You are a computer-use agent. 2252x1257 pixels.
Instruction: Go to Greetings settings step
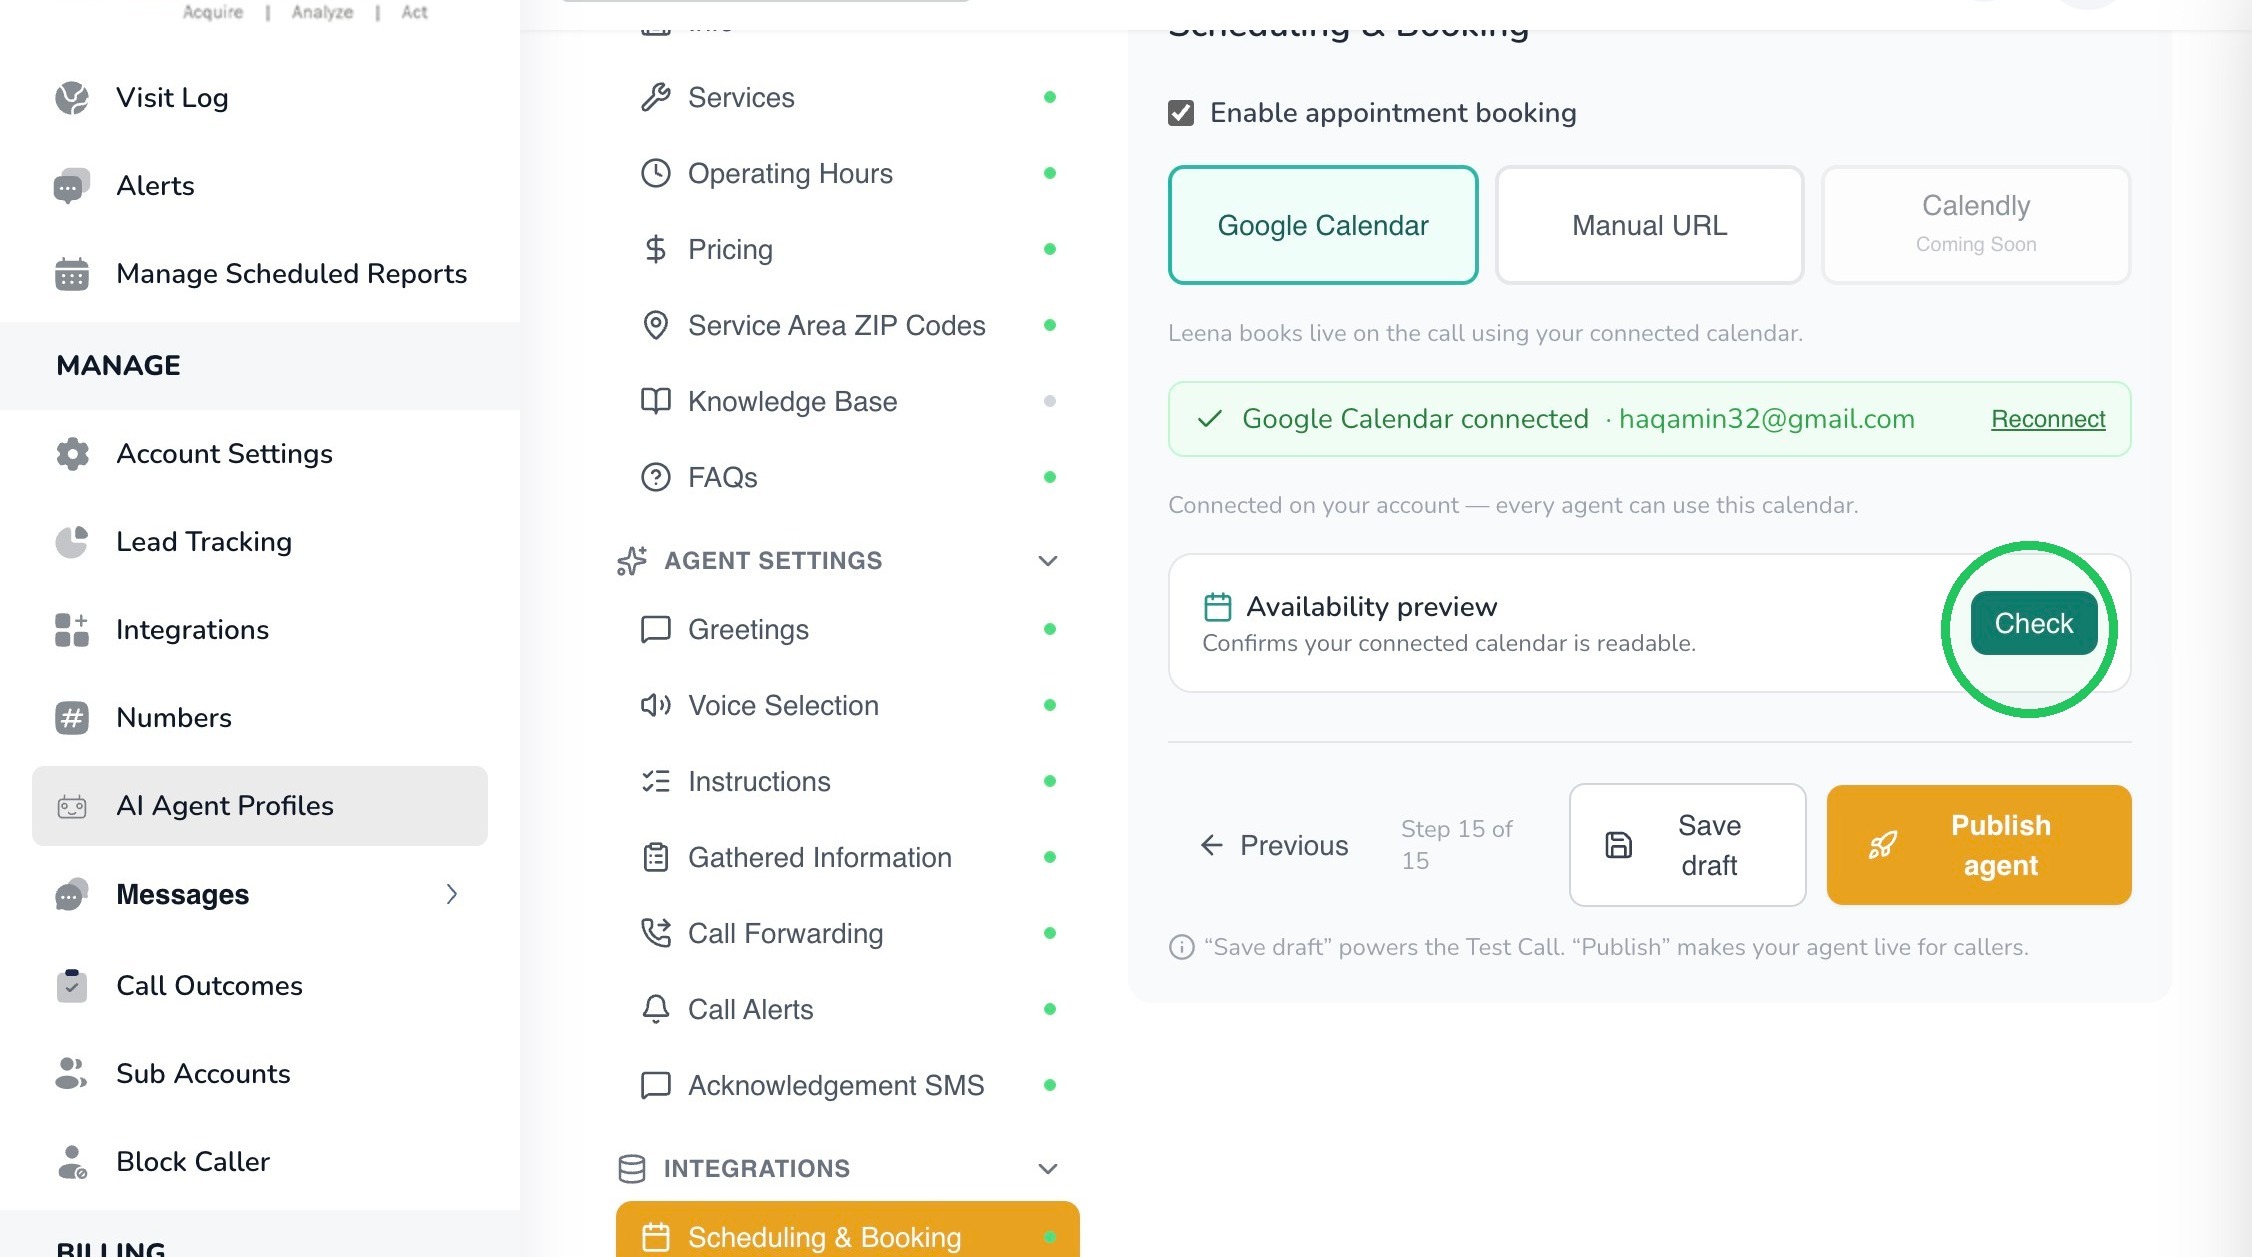(x=848, y=629)
